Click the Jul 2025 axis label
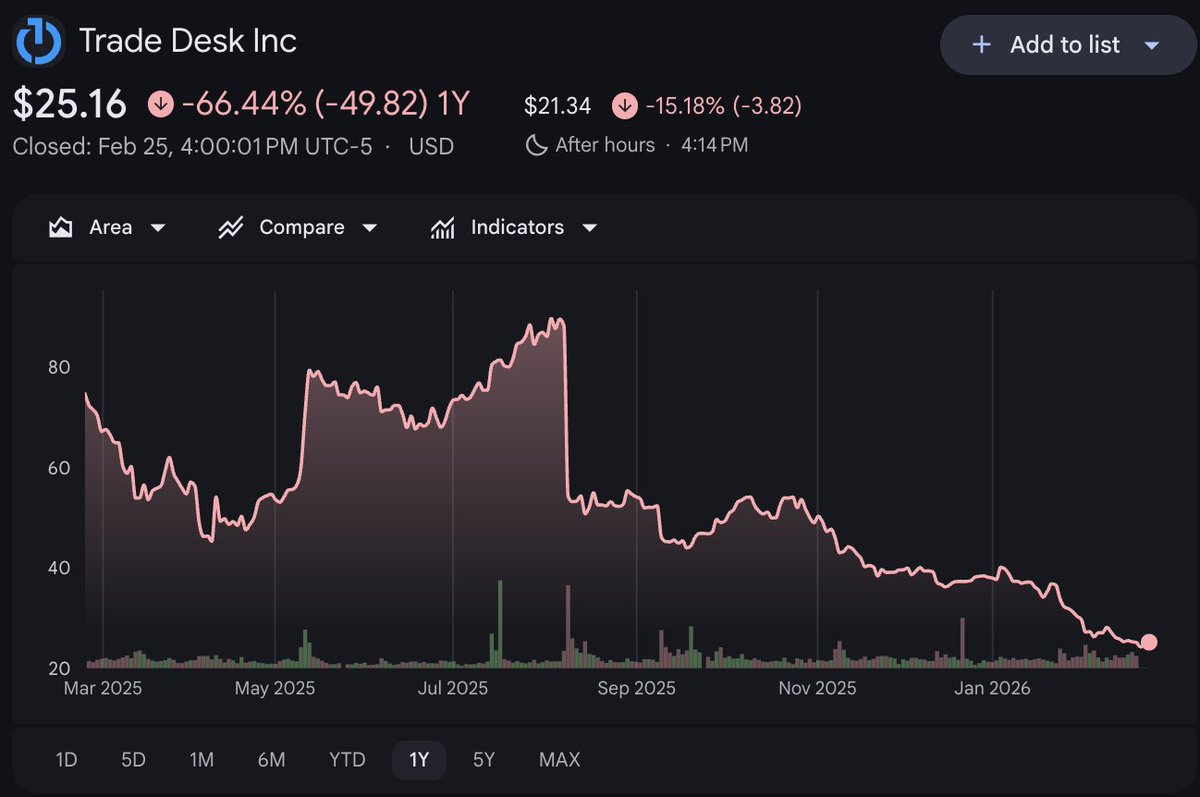The height and width of the screenshot is (797, 1200). click(452, 688)
